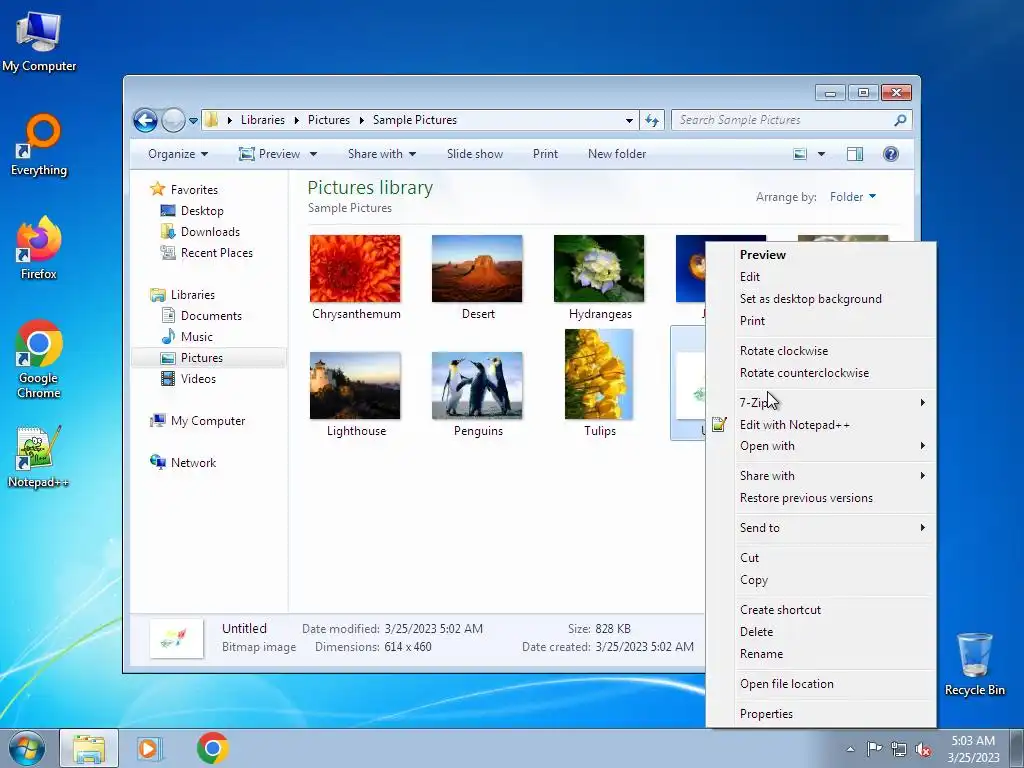Click Libraries in the address breadcrumb
The width and height of the screenshot is (1024, 768).
point(263,120)
